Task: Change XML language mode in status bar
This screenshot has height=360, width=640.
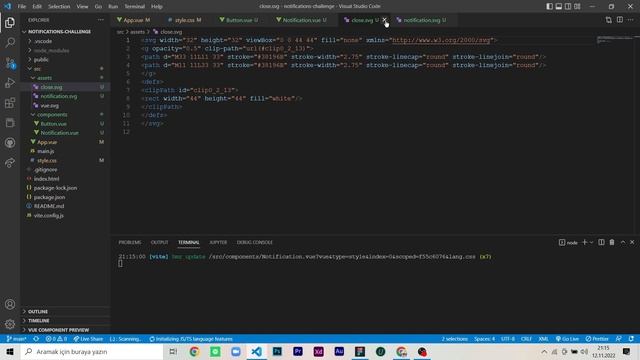Action: 543,339
